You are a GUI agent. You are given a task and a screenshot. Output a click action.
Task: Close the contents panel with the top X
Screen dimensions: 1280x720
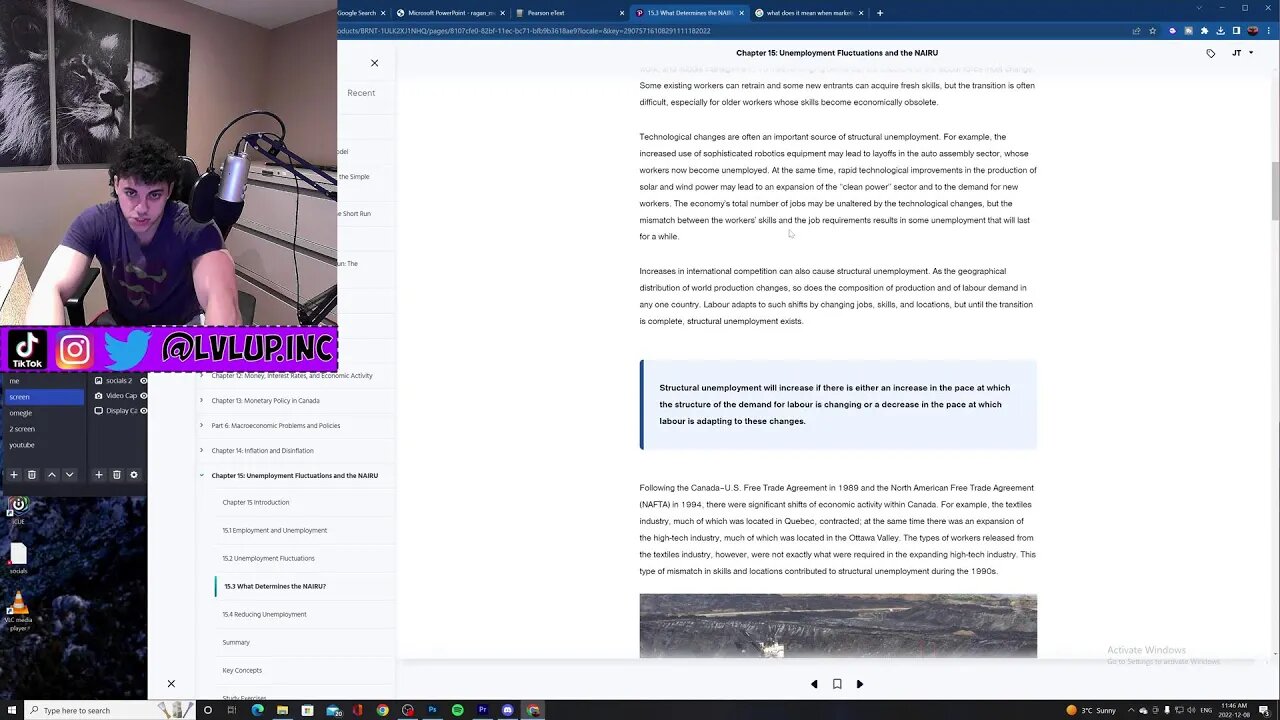375,63
